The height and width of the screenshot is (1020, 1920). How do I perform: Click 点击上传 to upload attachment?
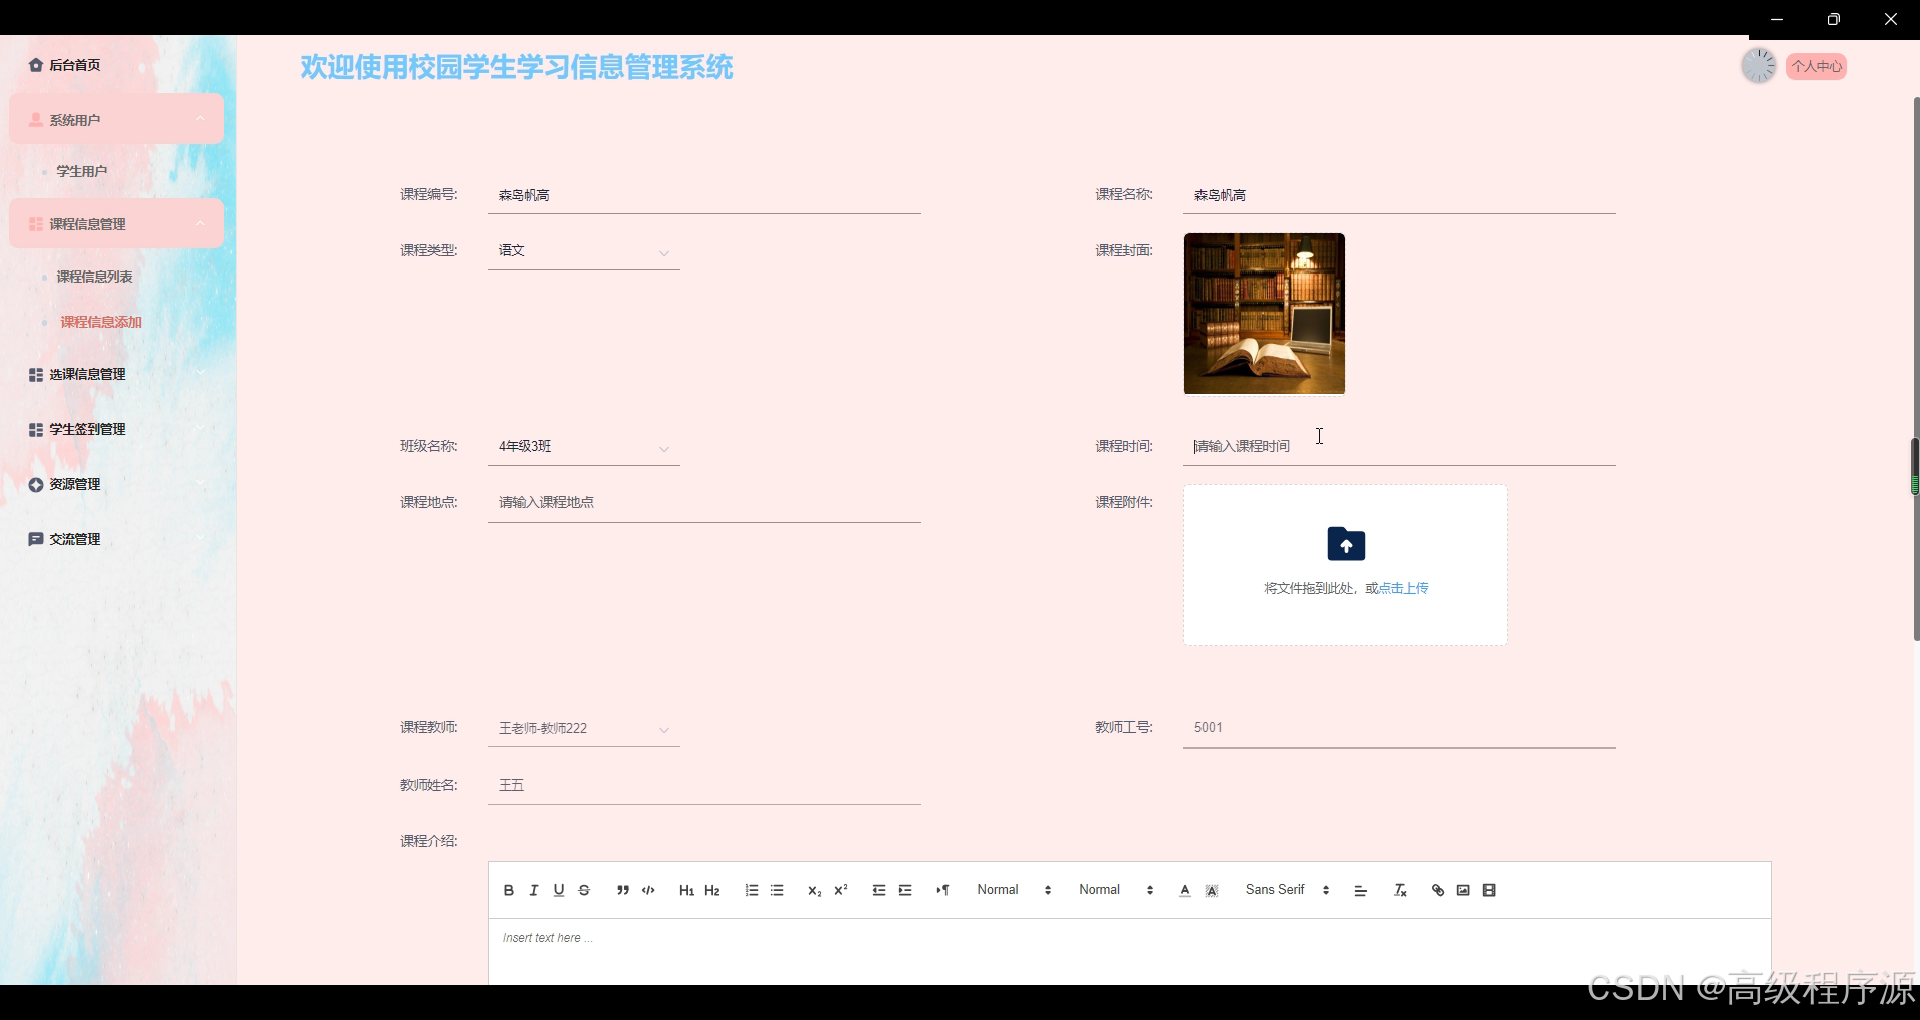point(1403,588)
